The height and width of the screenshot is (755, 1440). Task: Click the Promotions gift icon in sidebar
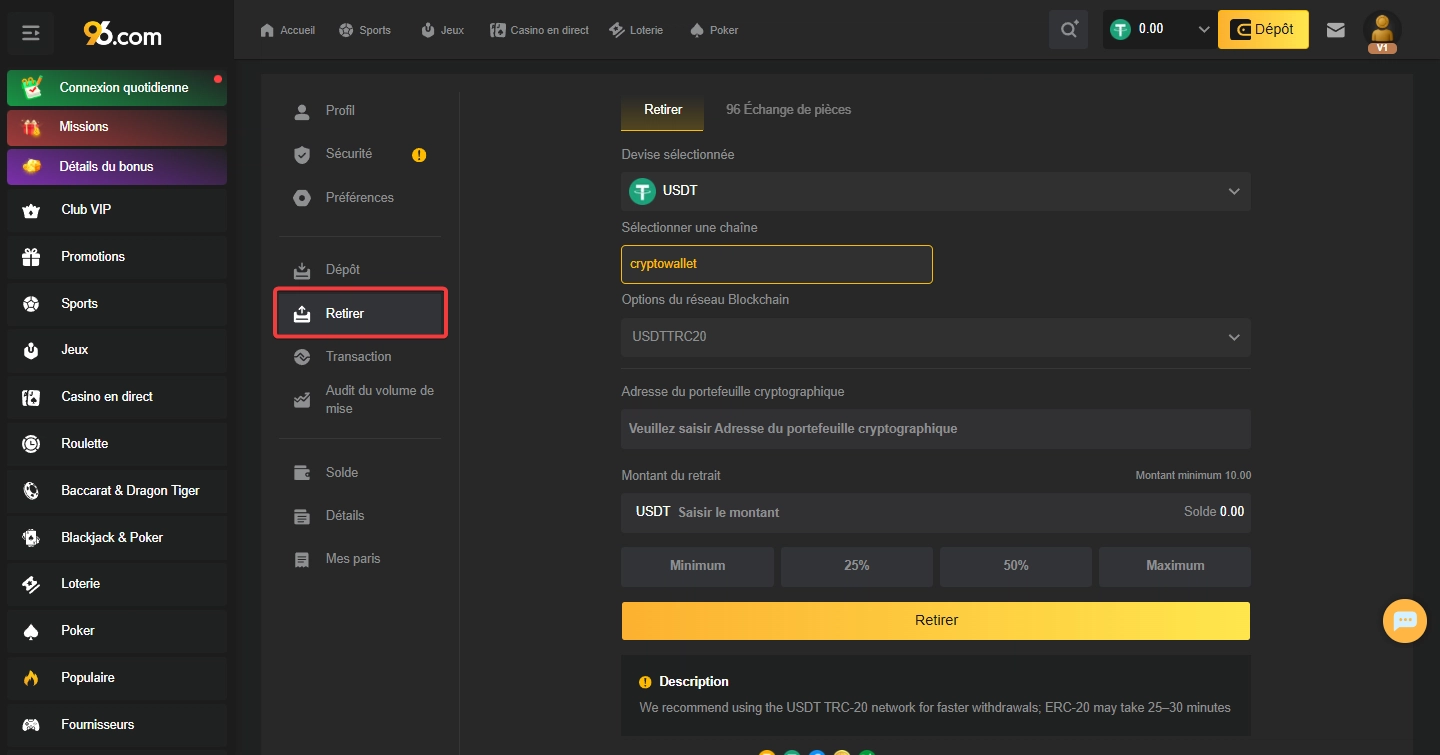[x=31, y=257]
